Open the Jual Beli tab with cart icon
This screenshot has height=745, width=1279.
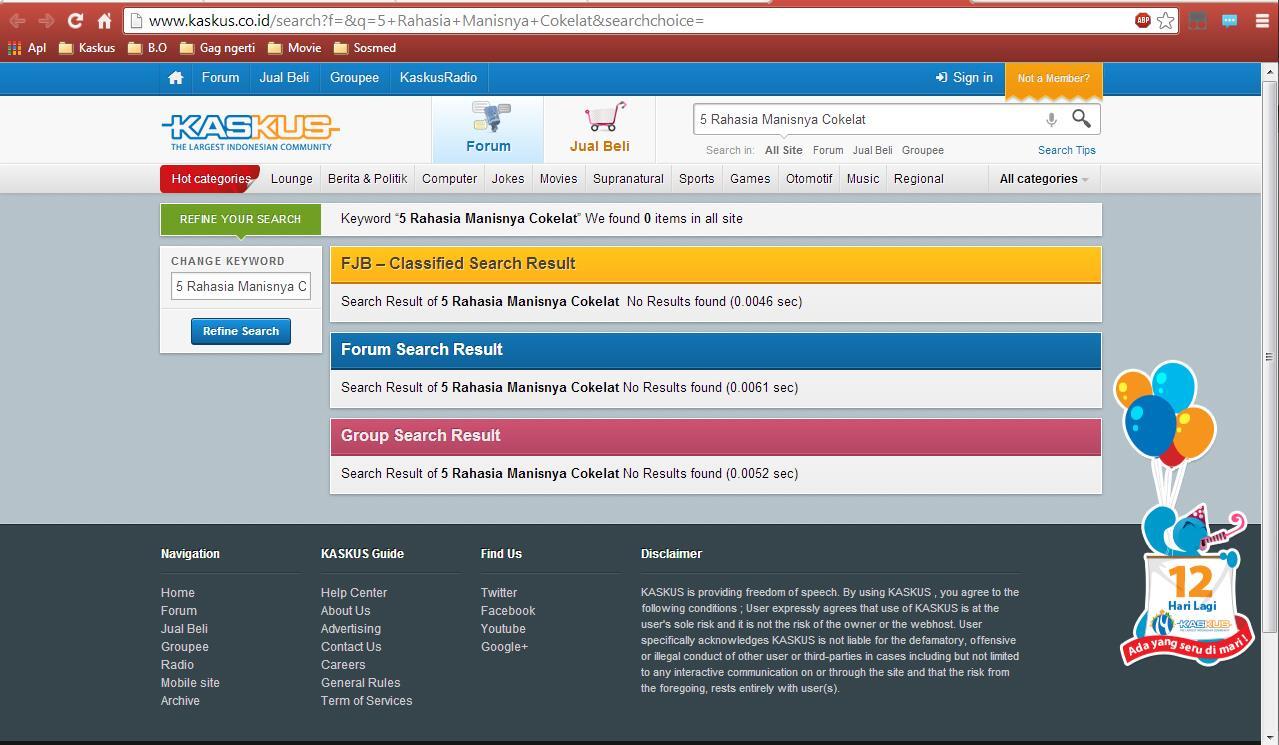pos(600,128)
